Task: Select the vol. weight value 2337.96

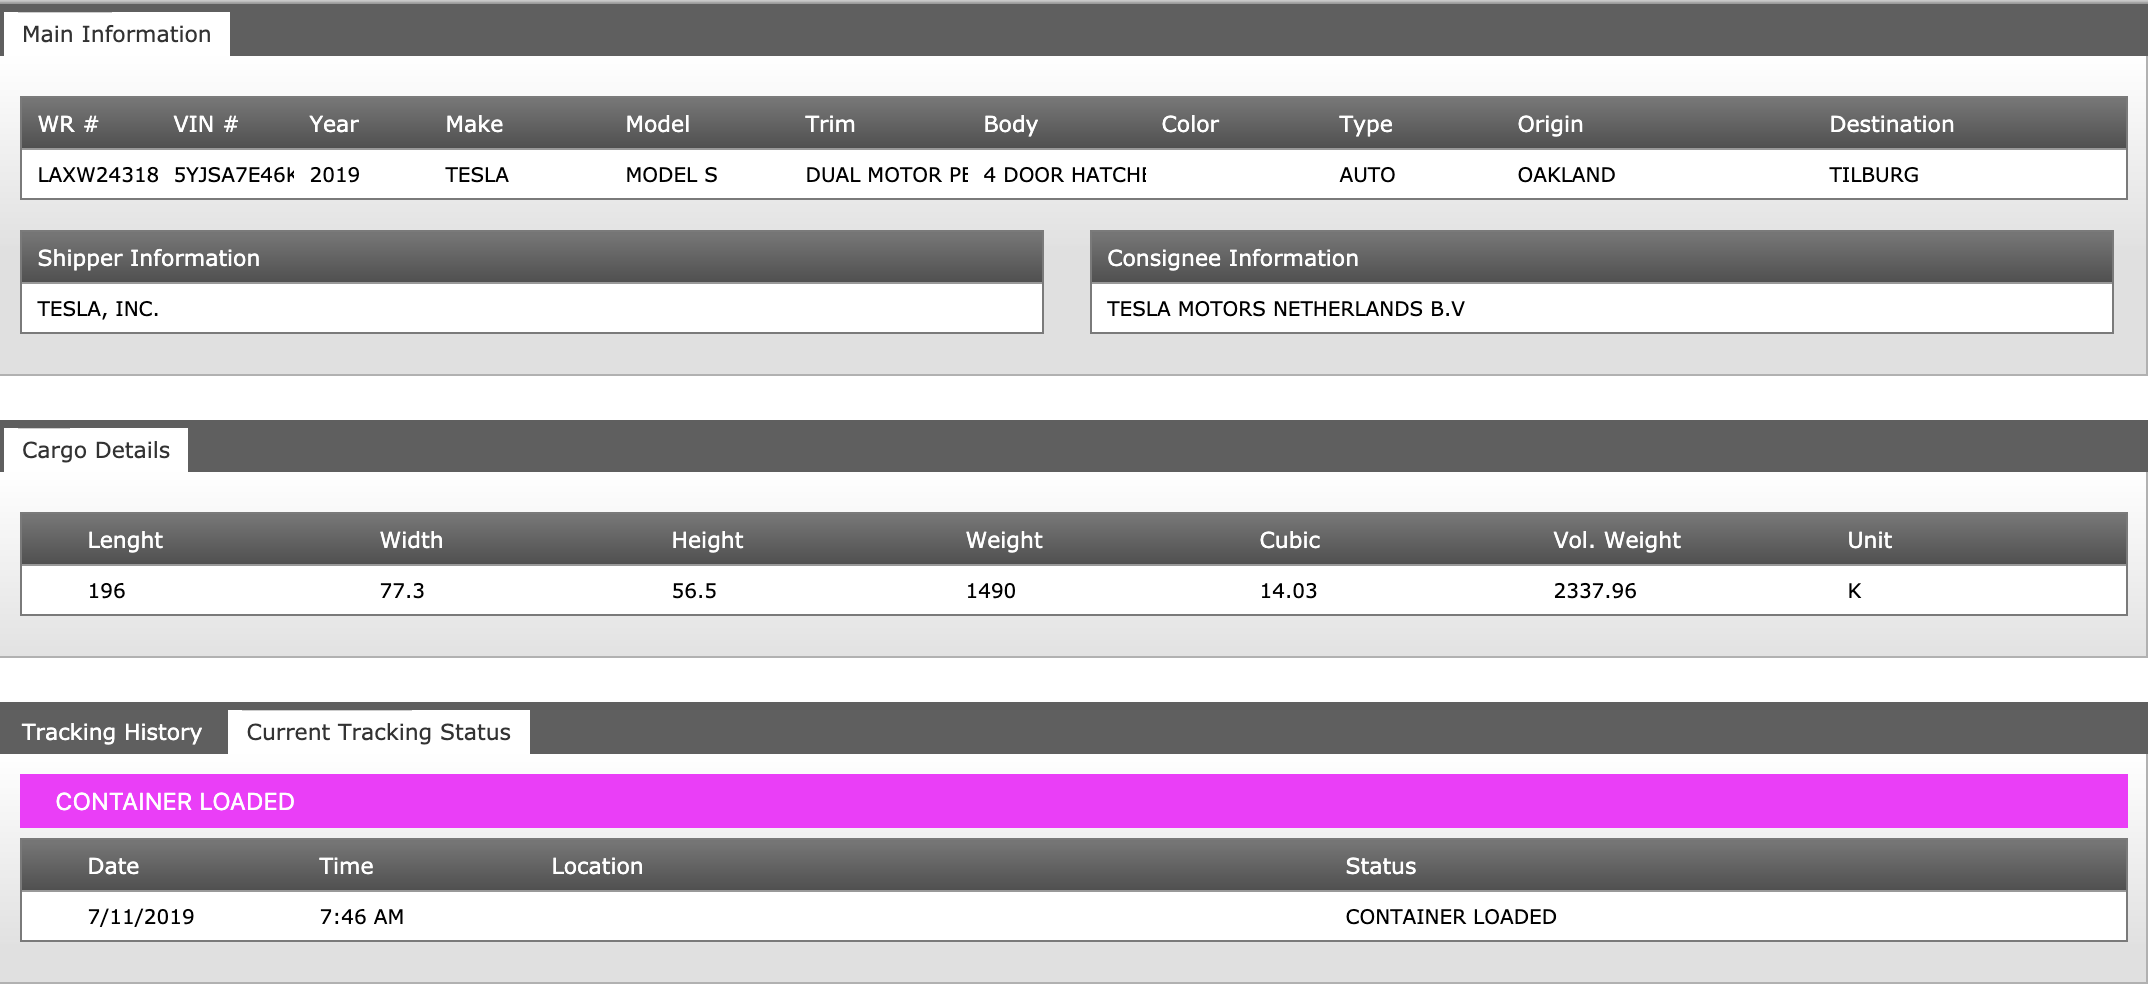Action: (1595, 591)
